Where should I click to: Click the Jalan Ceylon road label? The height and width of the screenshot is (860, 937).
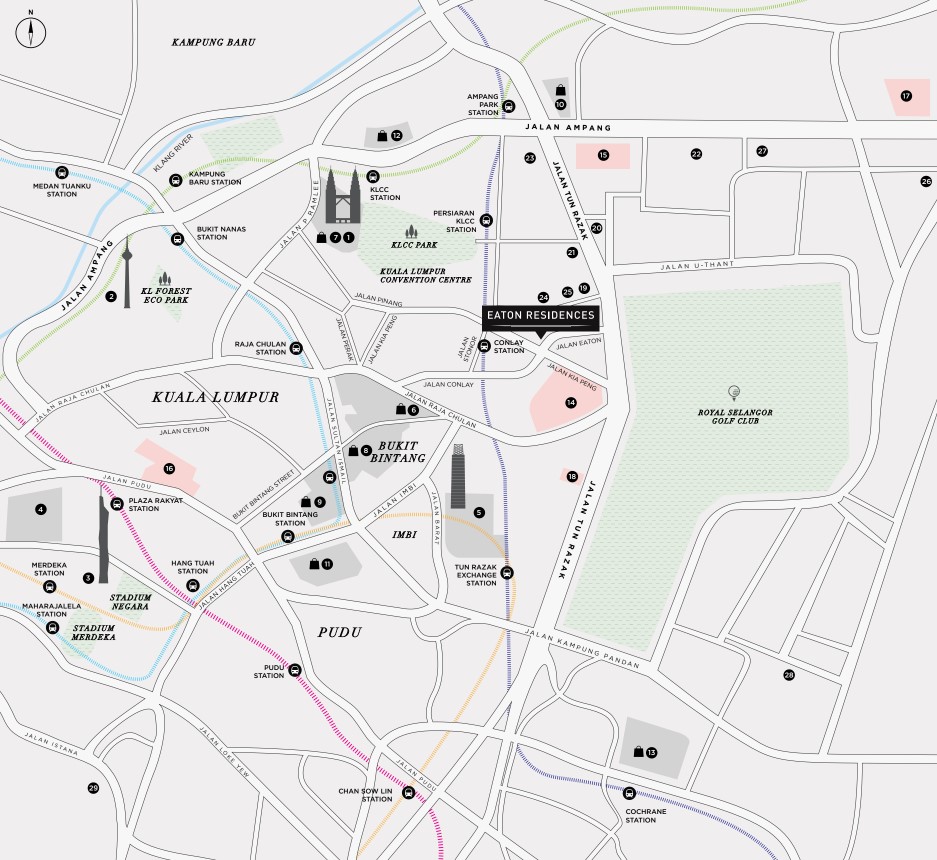point(185,430)
